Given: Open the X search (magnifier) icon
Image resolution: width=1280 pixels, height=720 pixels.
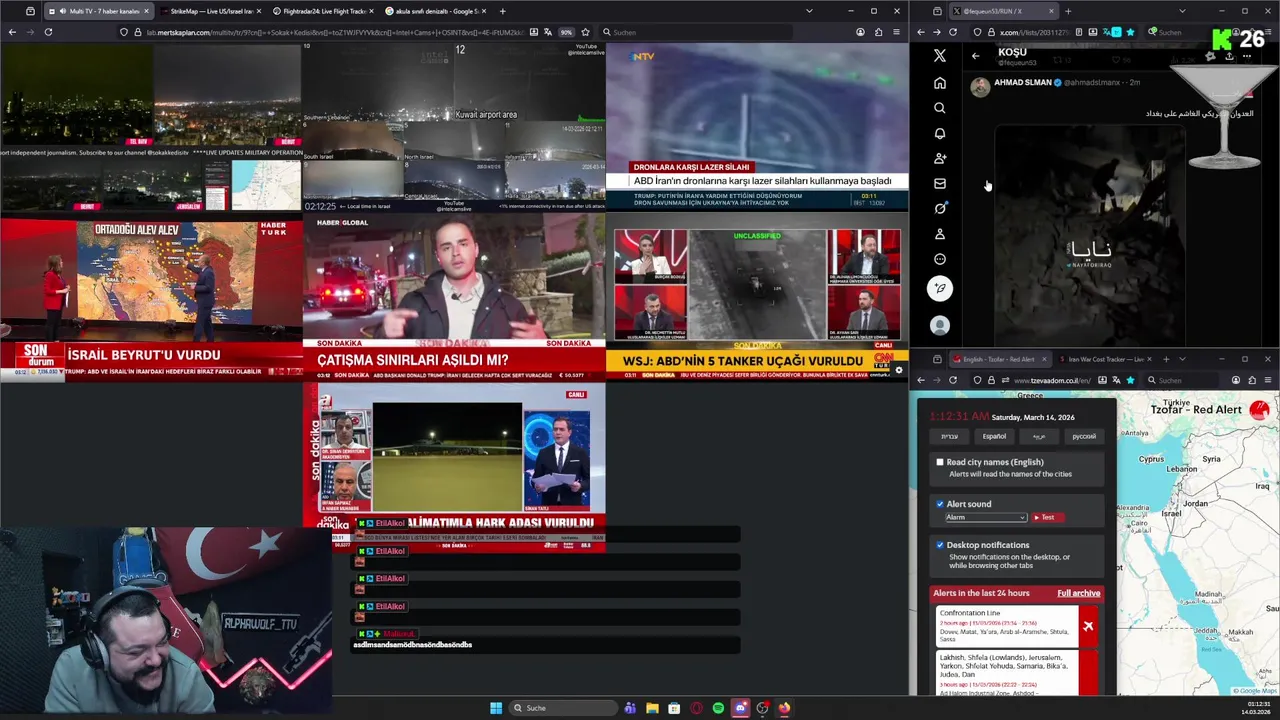Looking at the screenshot, I should pyautogui.click(x=939, y=108).
